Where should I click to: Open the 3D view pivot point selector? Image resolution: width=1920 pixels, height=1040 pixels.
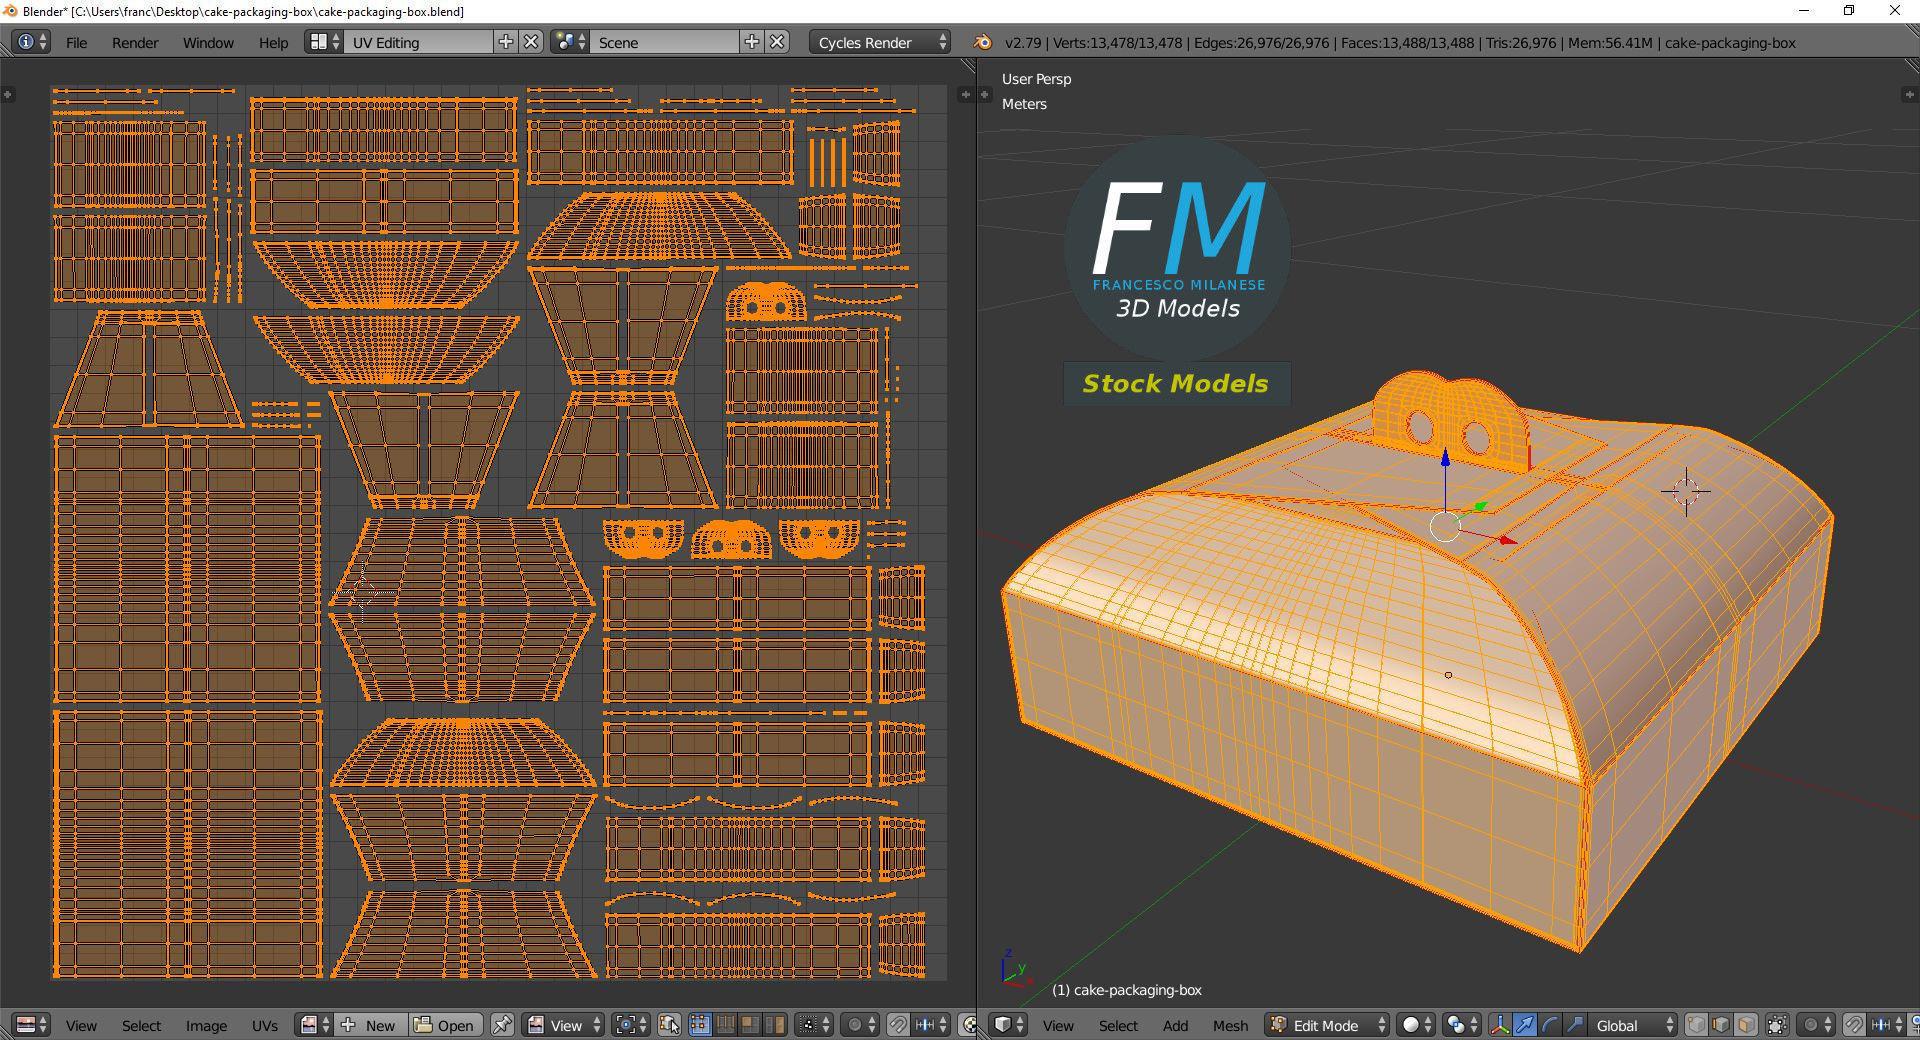click(1461, 1025)
